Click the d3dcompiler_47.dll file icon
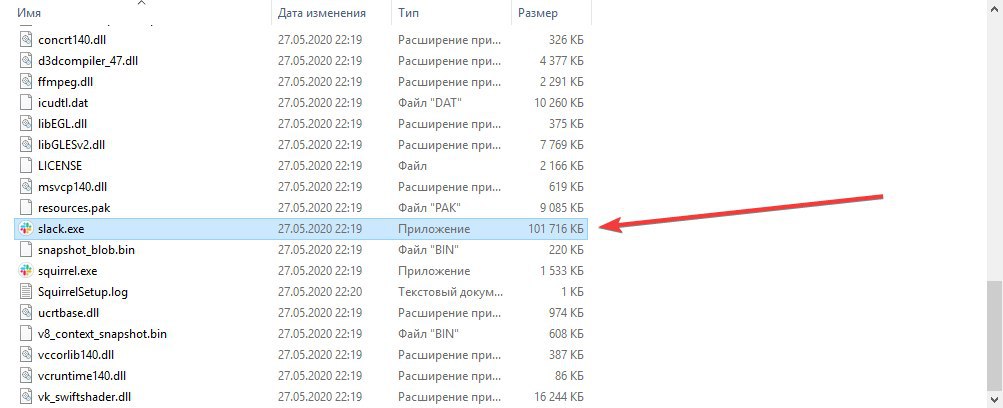 pos(26,61)
